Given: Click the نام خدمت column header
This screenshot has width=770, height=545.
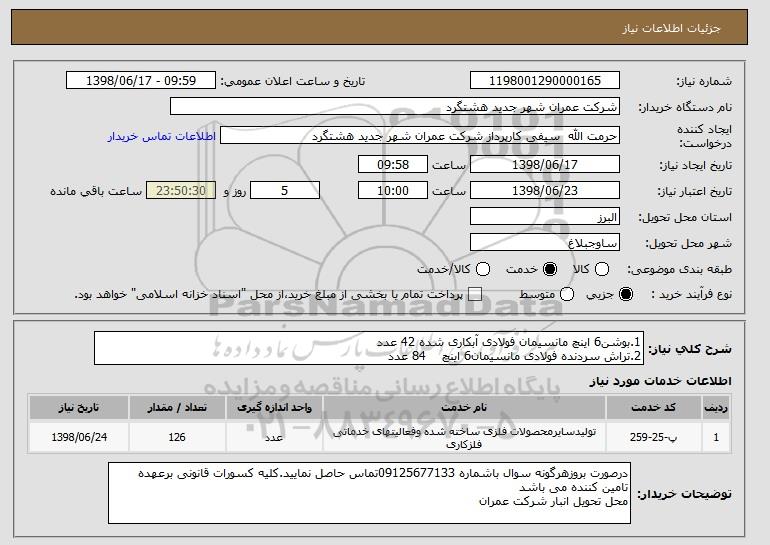Looking at the screenshot, I should tap(464, 408).
